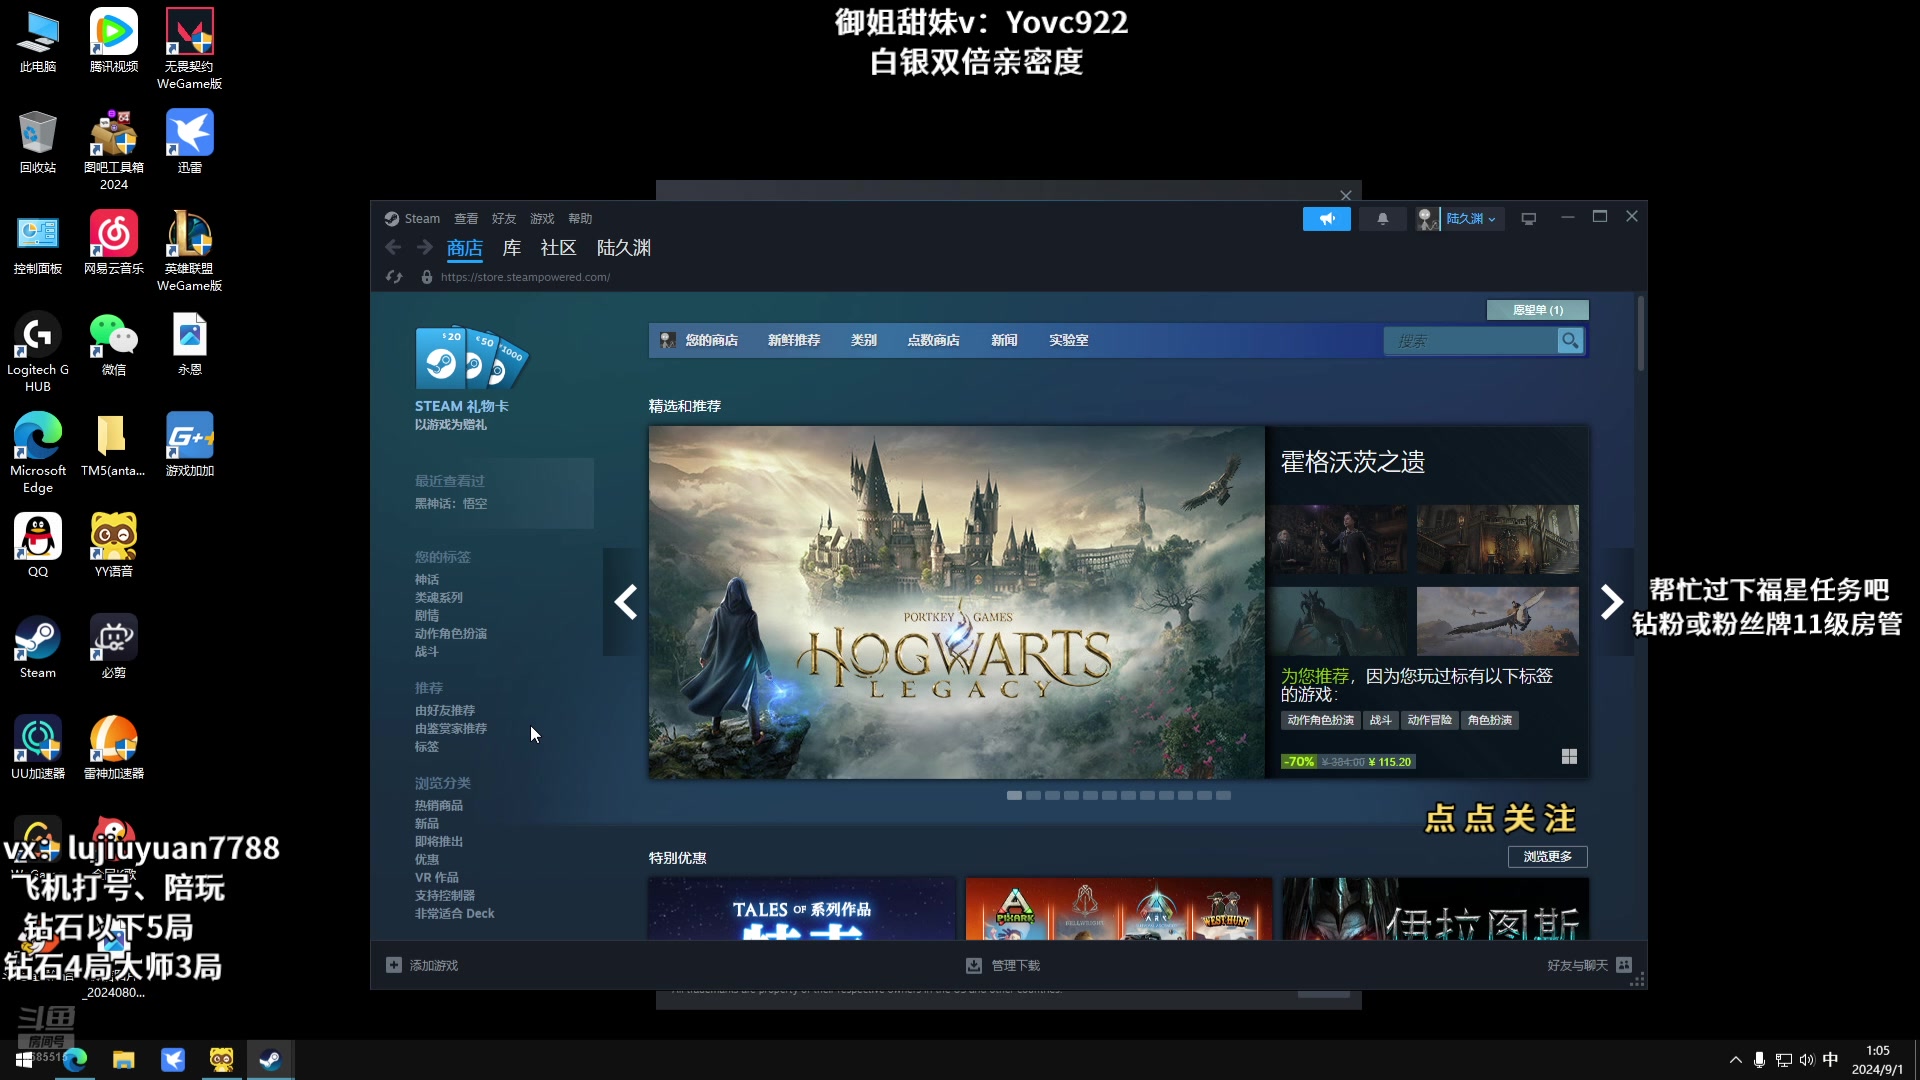Click the Steam taskbar icon
The width and height of the screenshot is (1920, 1080).
click(270, 1060)
